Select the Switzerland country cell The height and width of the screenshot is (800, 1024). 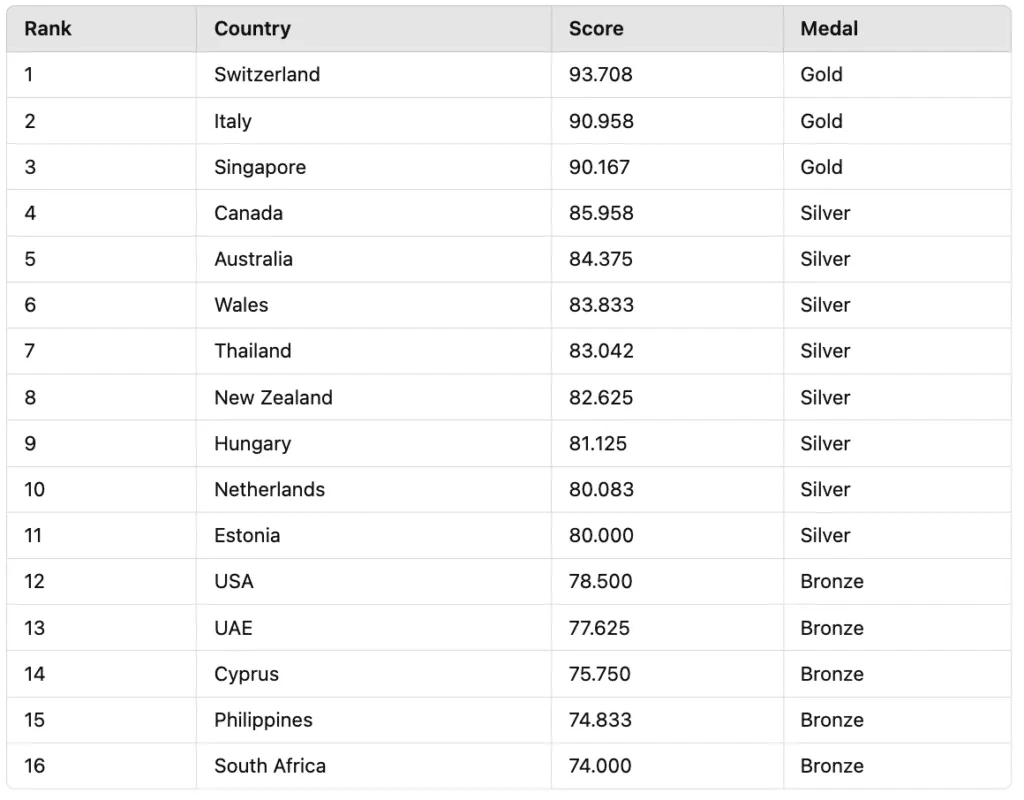point(267,75)
